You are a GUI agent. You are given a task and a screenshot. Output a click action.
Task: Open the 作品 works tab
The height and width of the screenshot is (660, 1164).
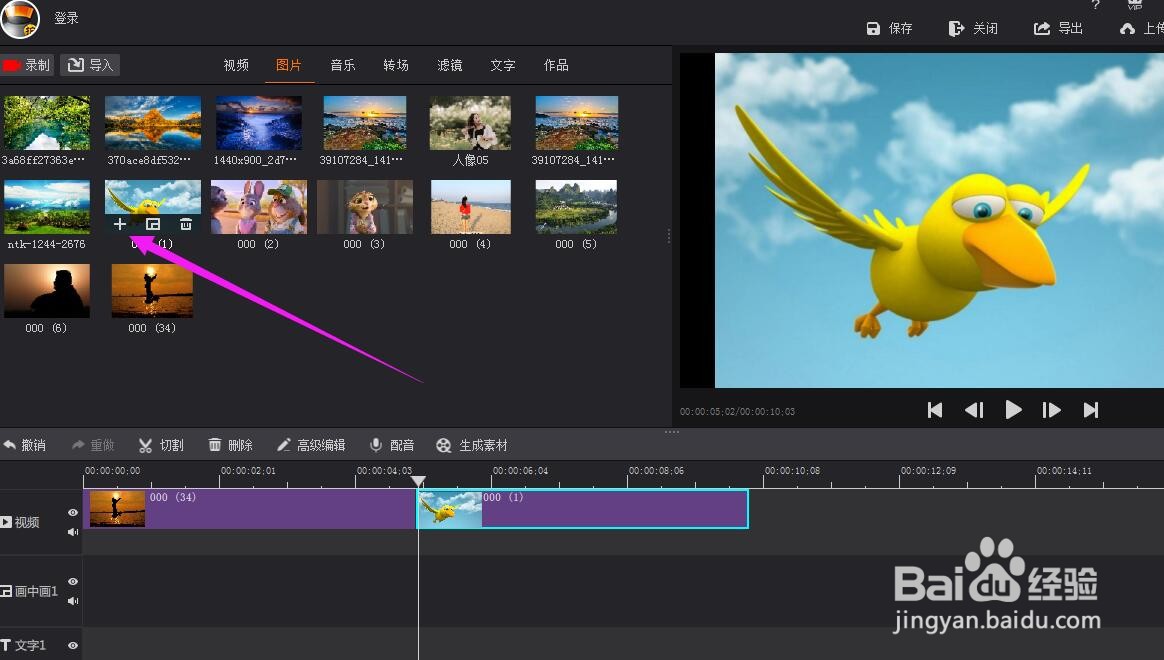[556, 65]
